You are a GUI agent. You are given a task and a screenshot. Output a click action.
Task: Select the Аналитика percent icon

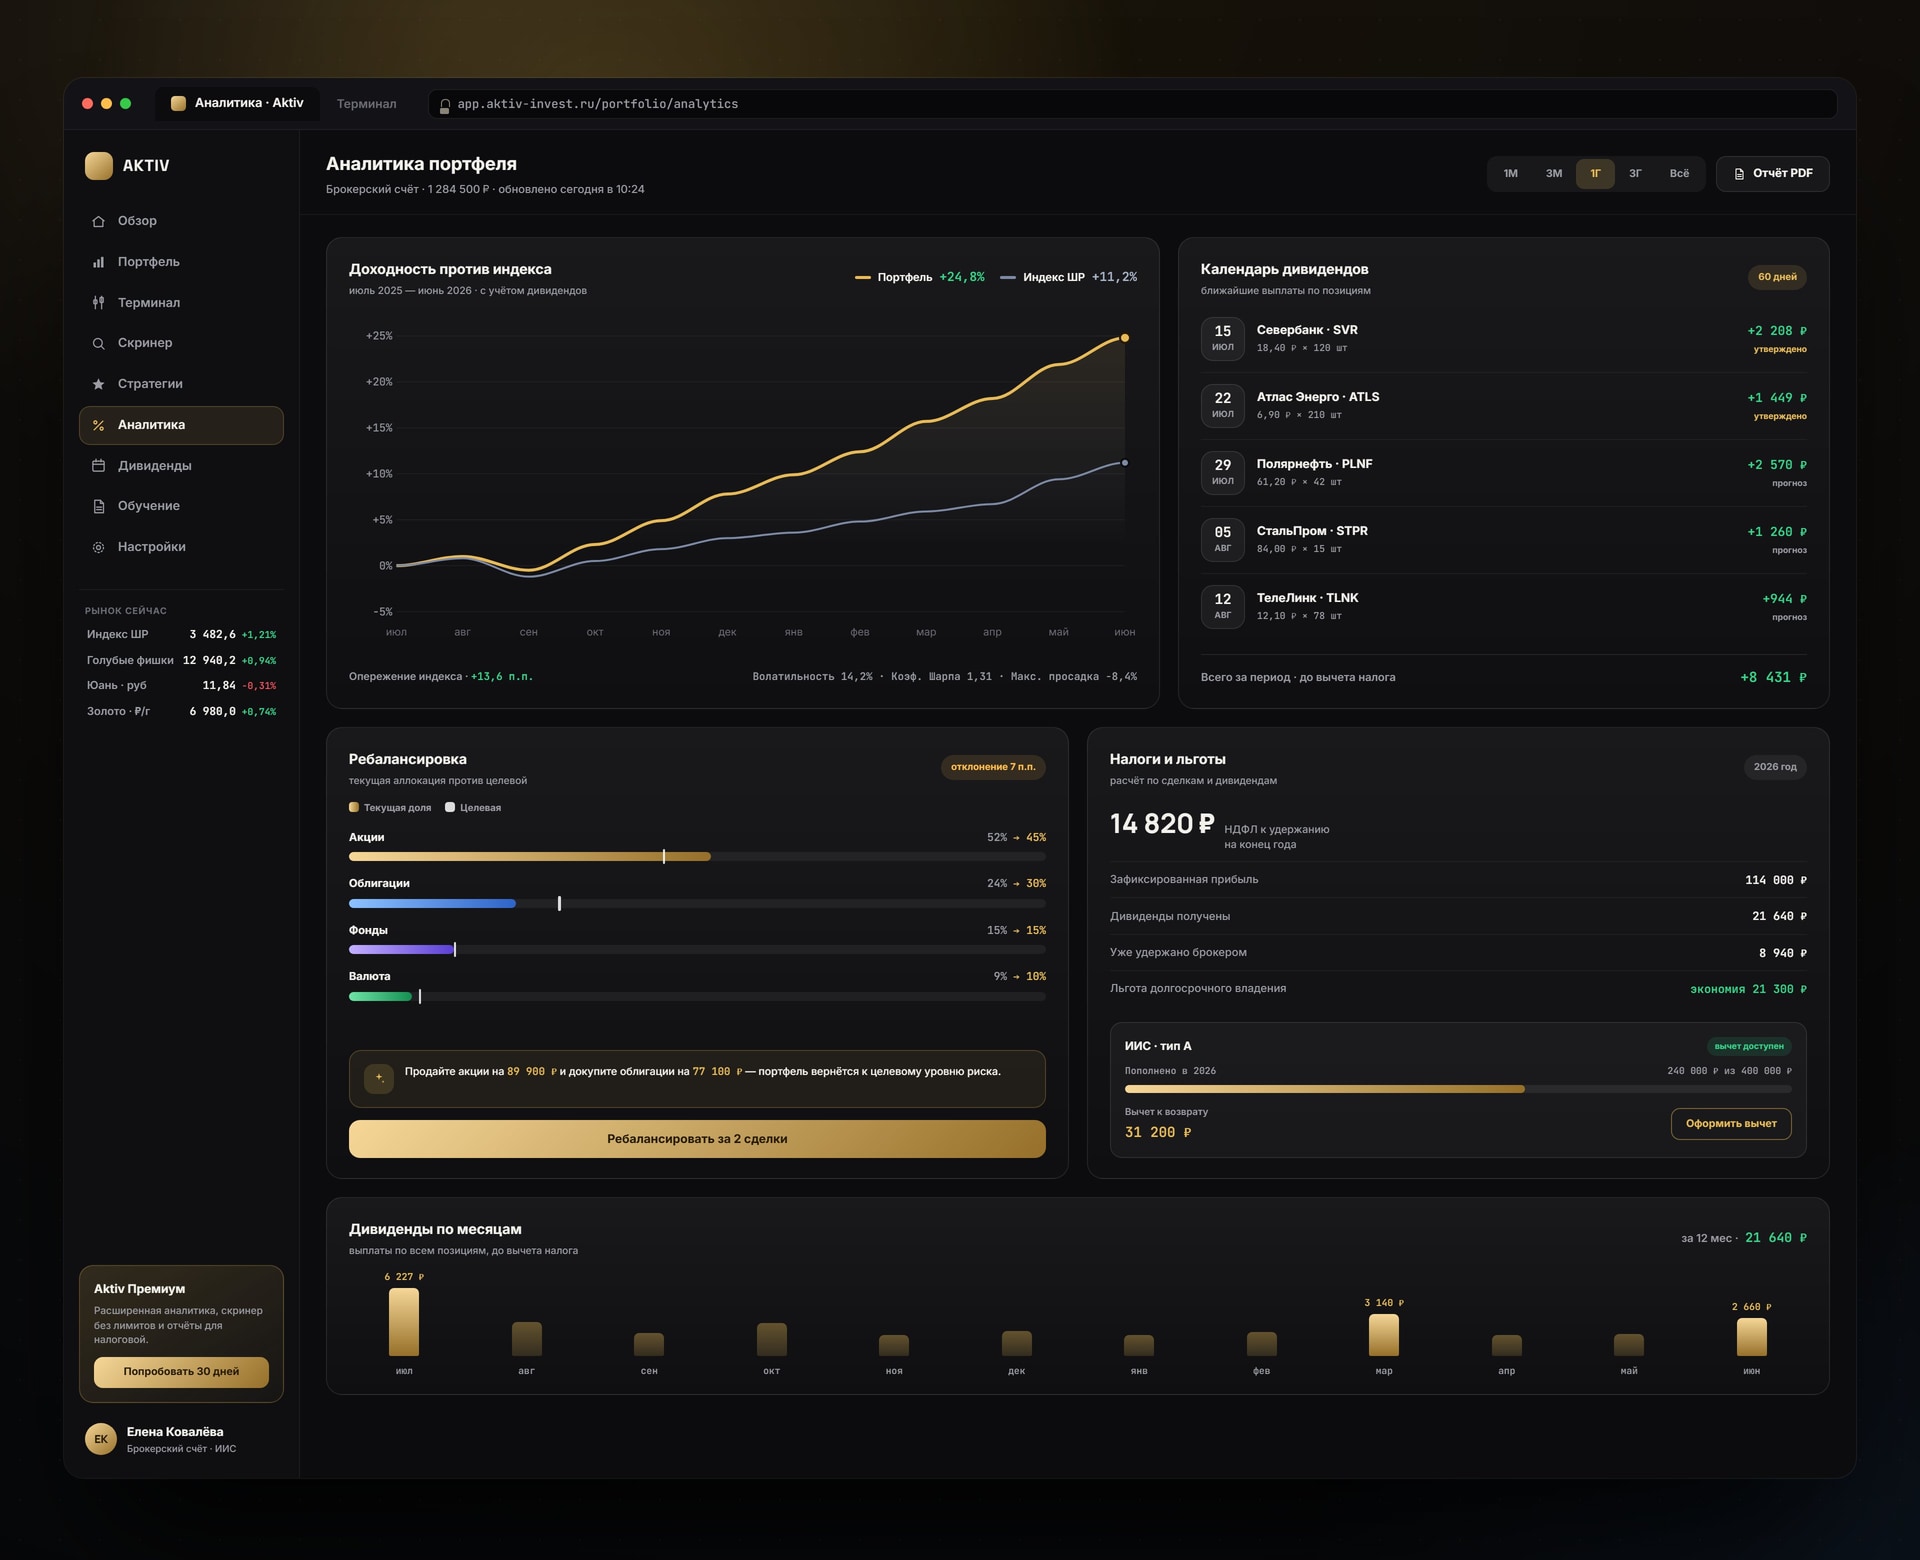98,425
